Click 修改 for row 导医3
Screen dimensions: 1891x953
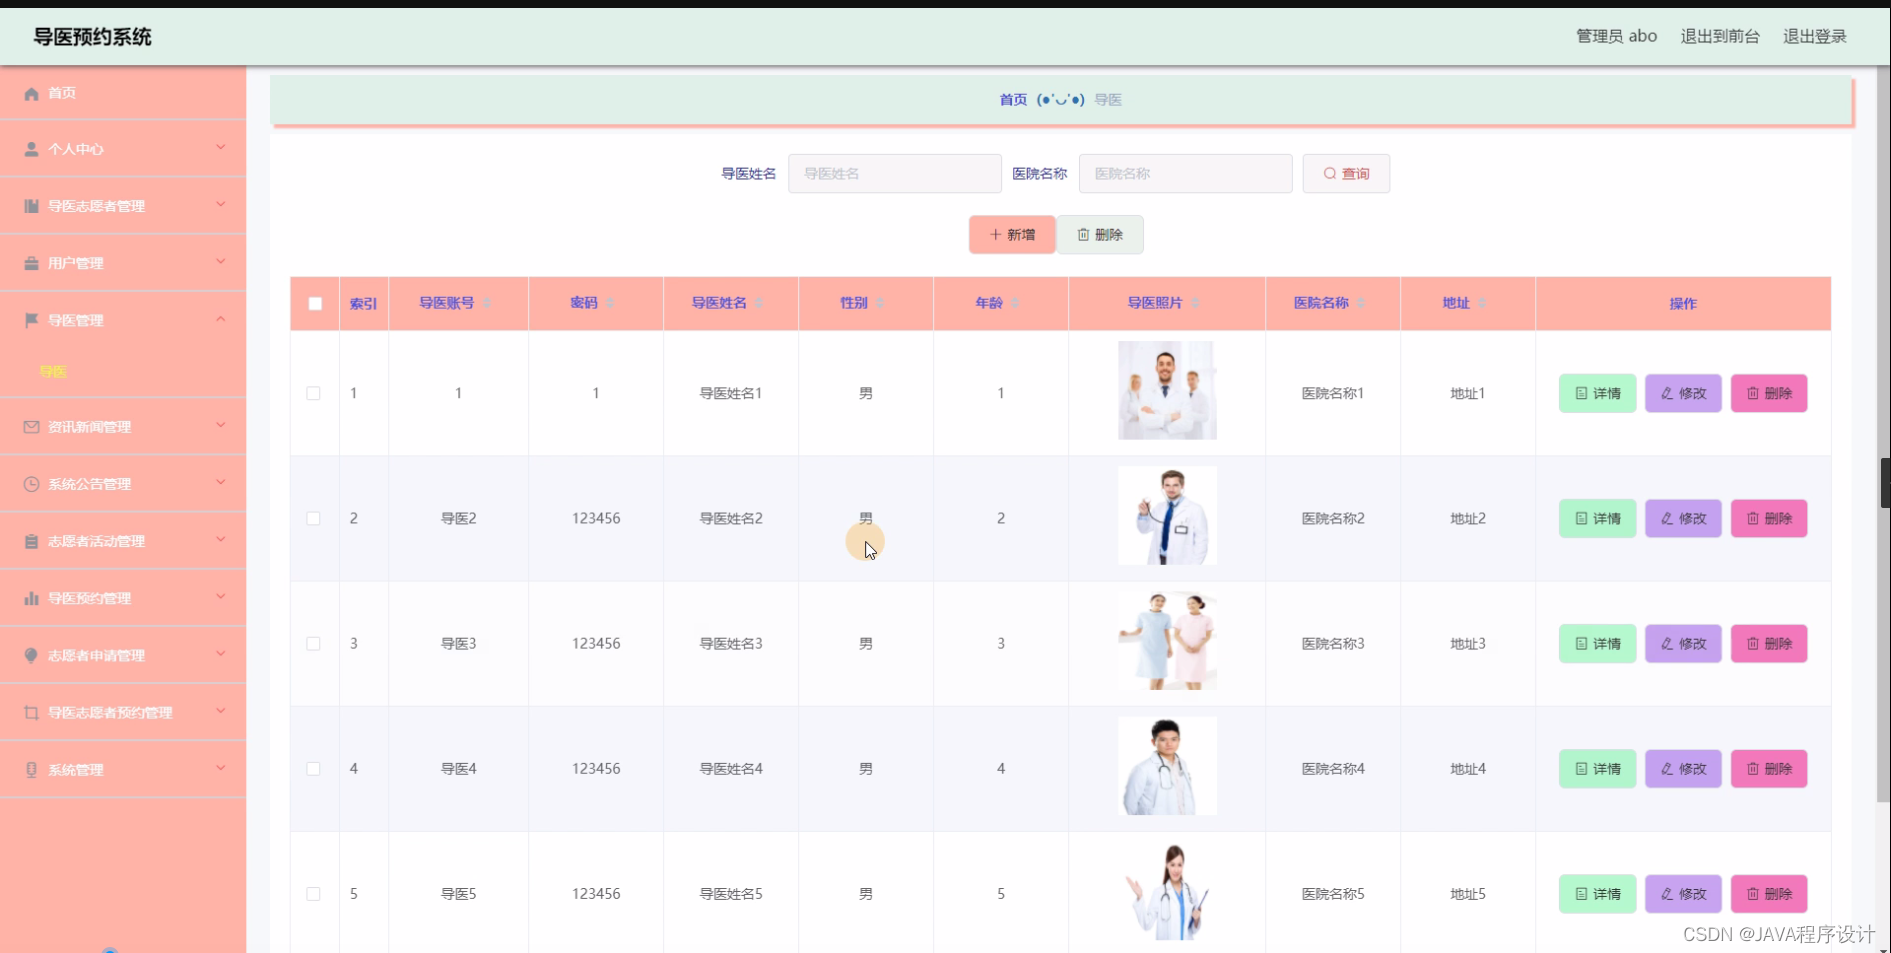1683,643
